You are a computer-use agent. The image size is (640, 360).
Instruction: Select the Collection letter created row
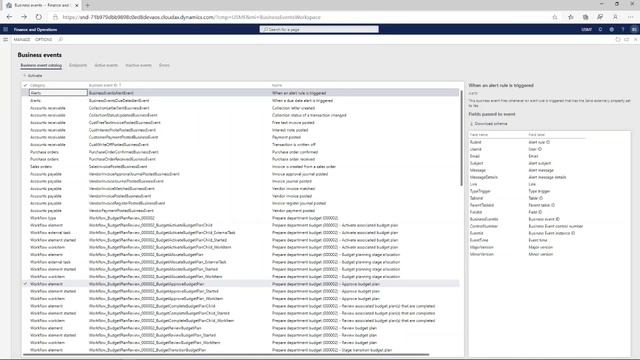pyautogui.click(x=241, y=108)
